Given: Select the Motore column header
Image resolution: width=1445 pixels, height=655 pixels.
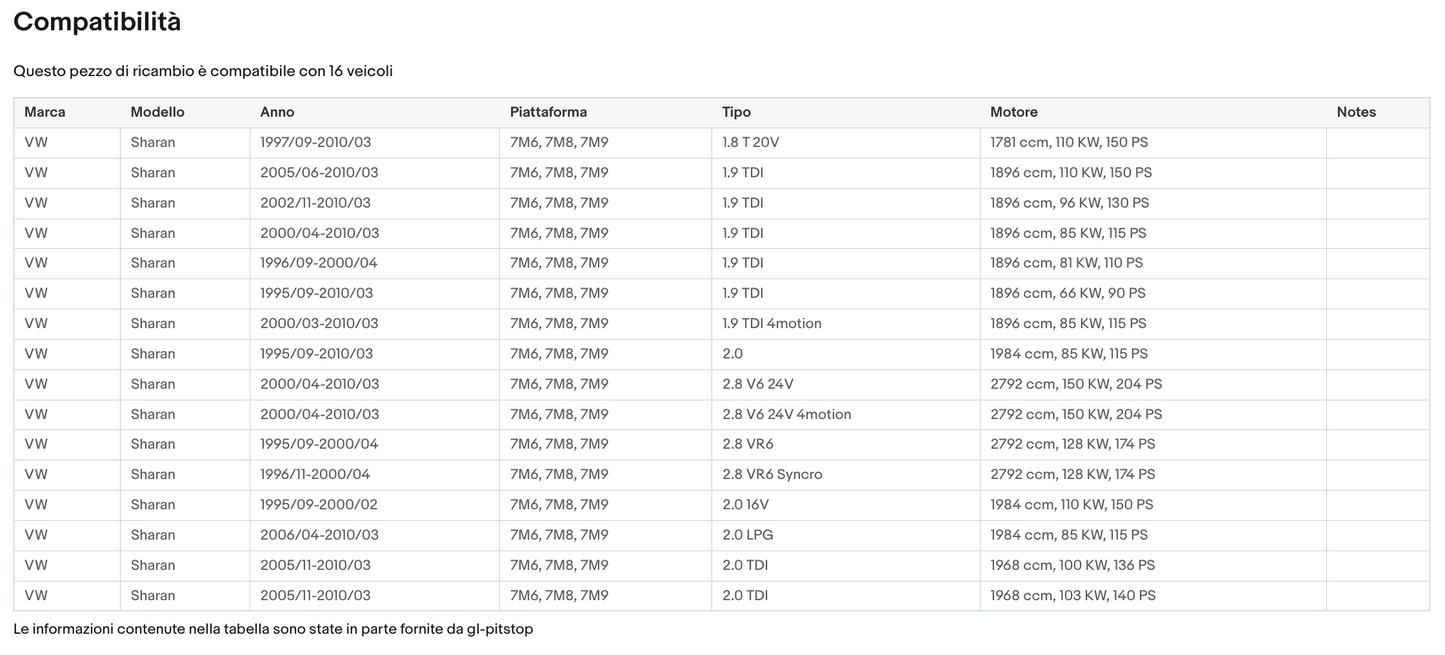Looking at the screenshot, I should 1014,112.
